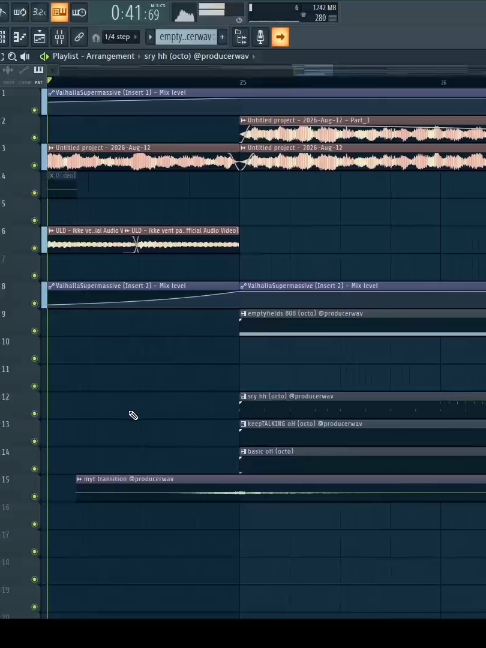This screenshot has width=486, height=648.
Task: Open Untitled project Part_1 clip menu icon
Action: click(243, 120)
